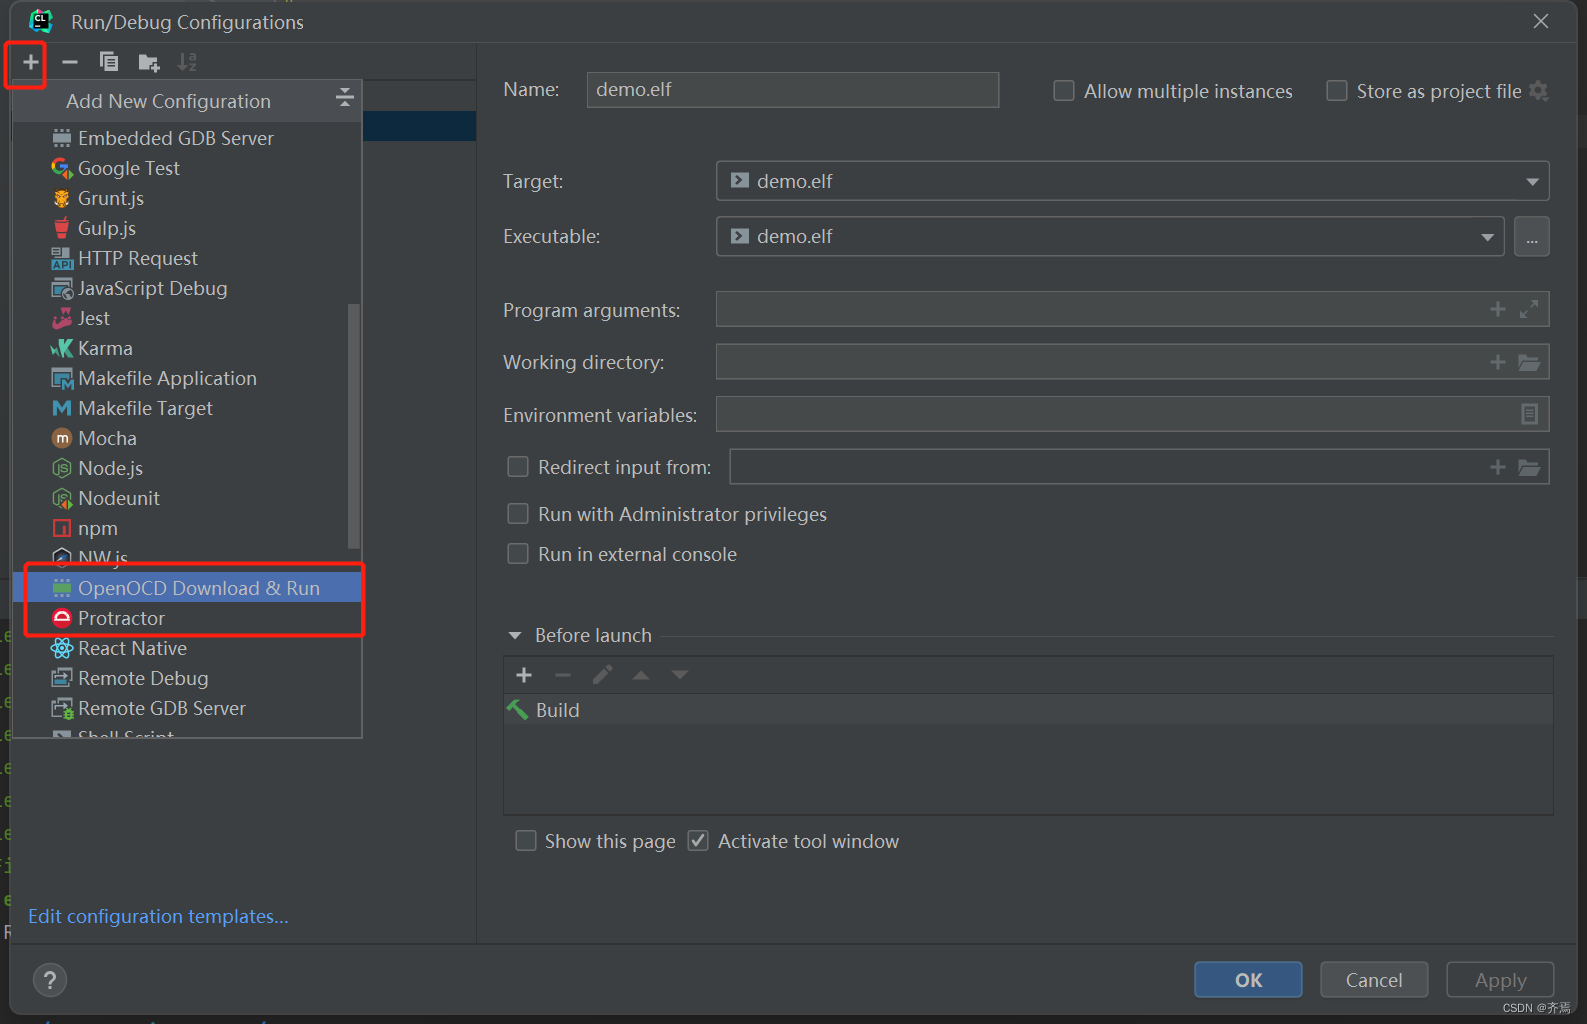
Task: Move Before launch task up
Action: (x=641, y=675)
